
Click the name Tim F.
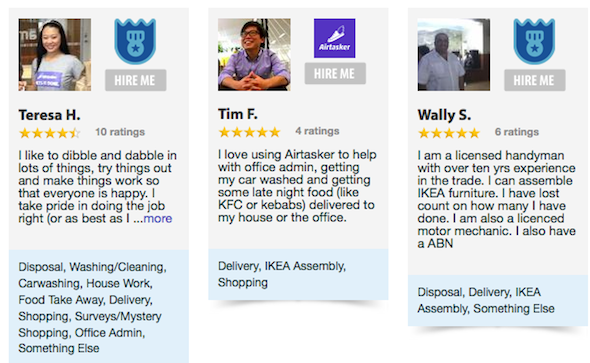[x=238, y=114]
